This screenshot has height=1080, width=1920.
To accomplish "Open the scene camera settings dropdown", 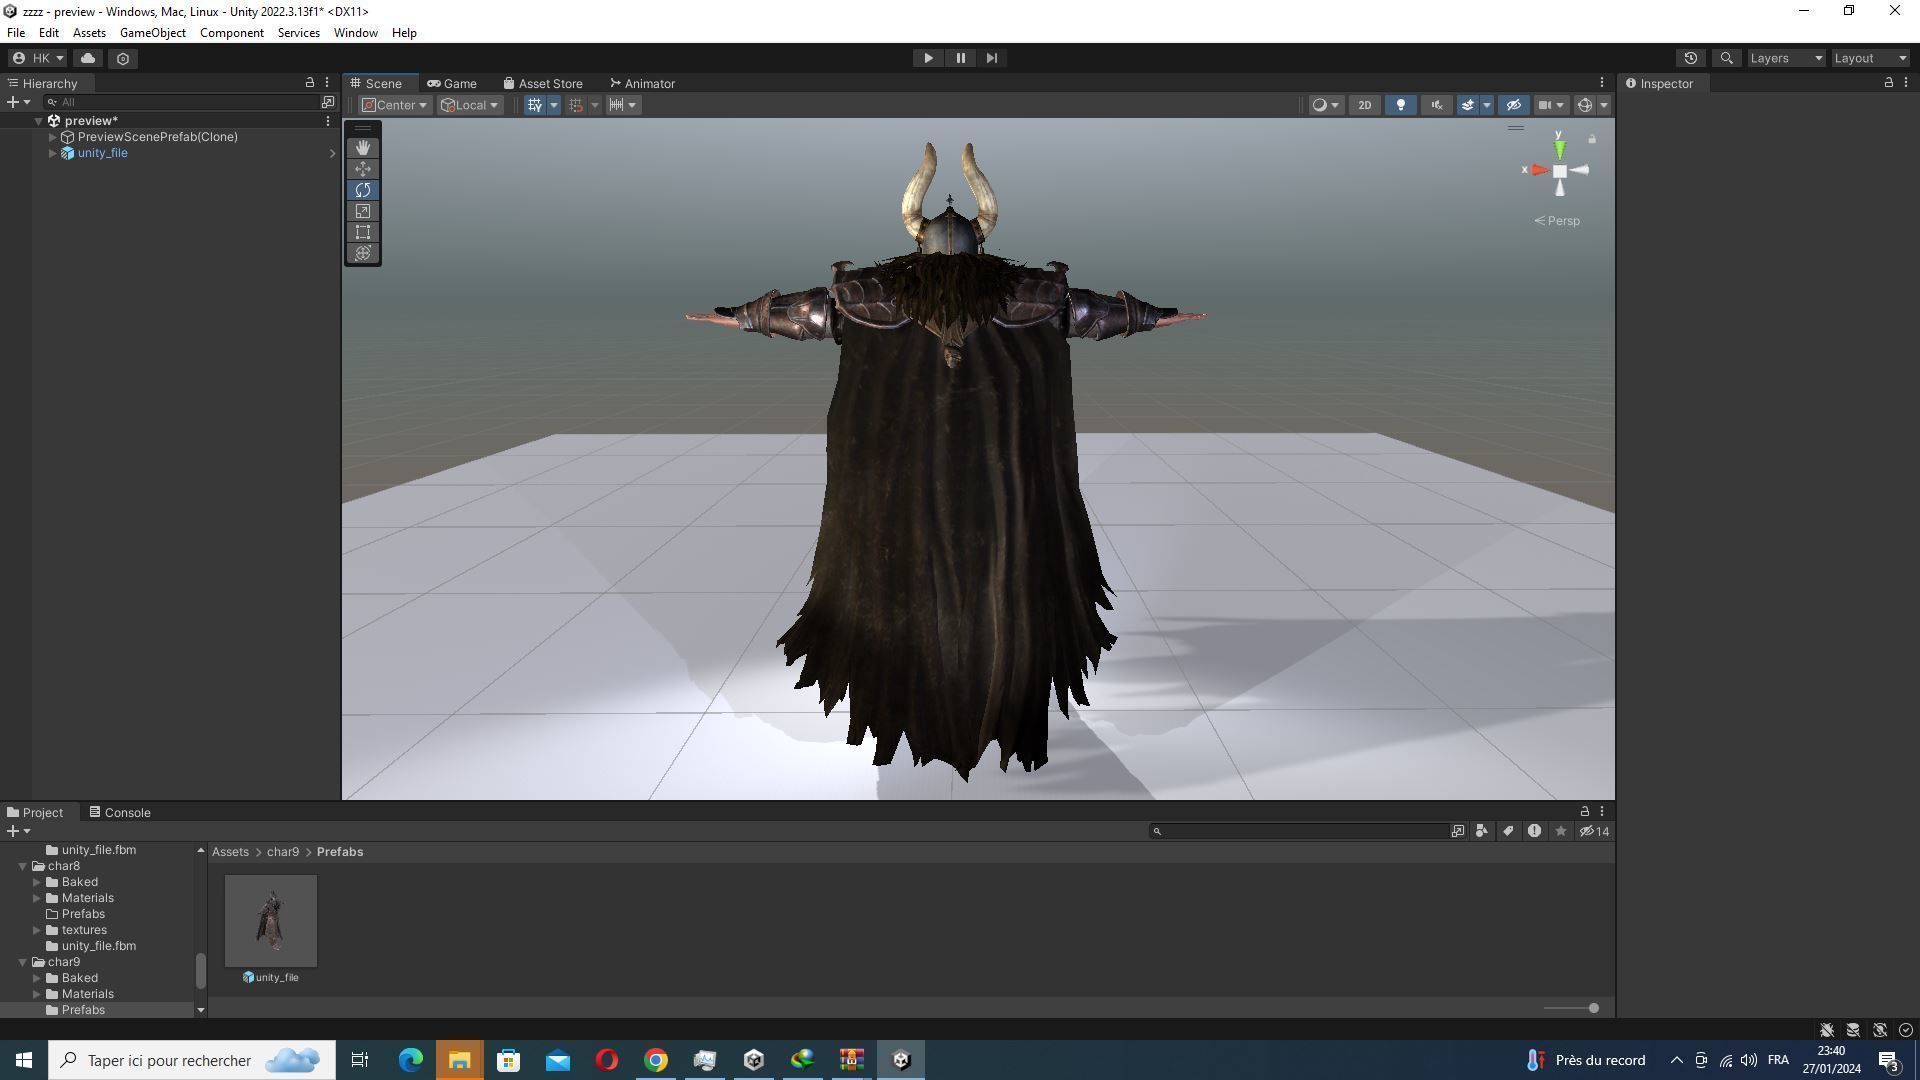I will click(x=1551, y=105).
